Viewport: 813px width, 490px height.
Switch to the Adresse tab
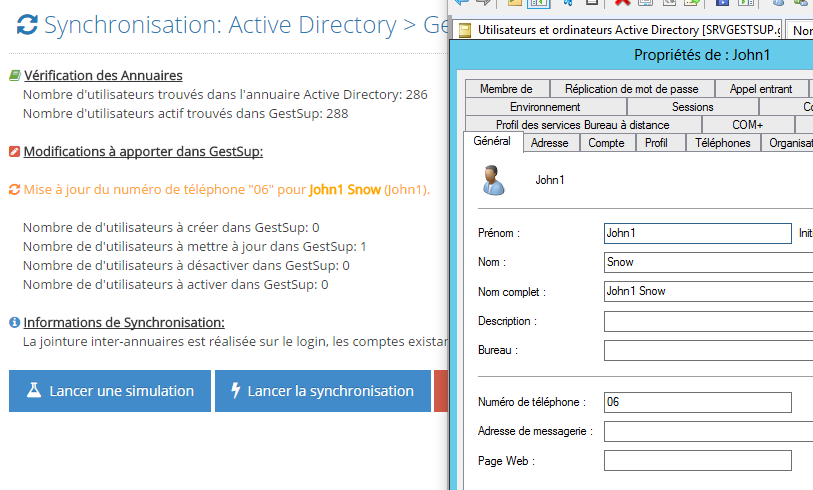pyautogui.click(x=550, y=143)
